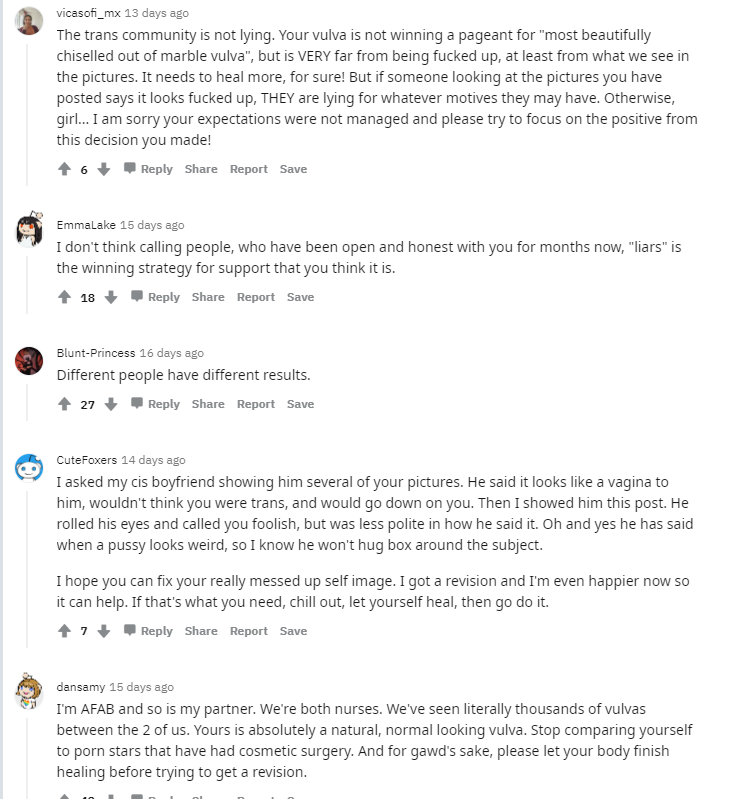Downvote EmmaLake's comment with 18 points
Image resolution: width=739 pixels, height=799 pixels.
(111, 298)
